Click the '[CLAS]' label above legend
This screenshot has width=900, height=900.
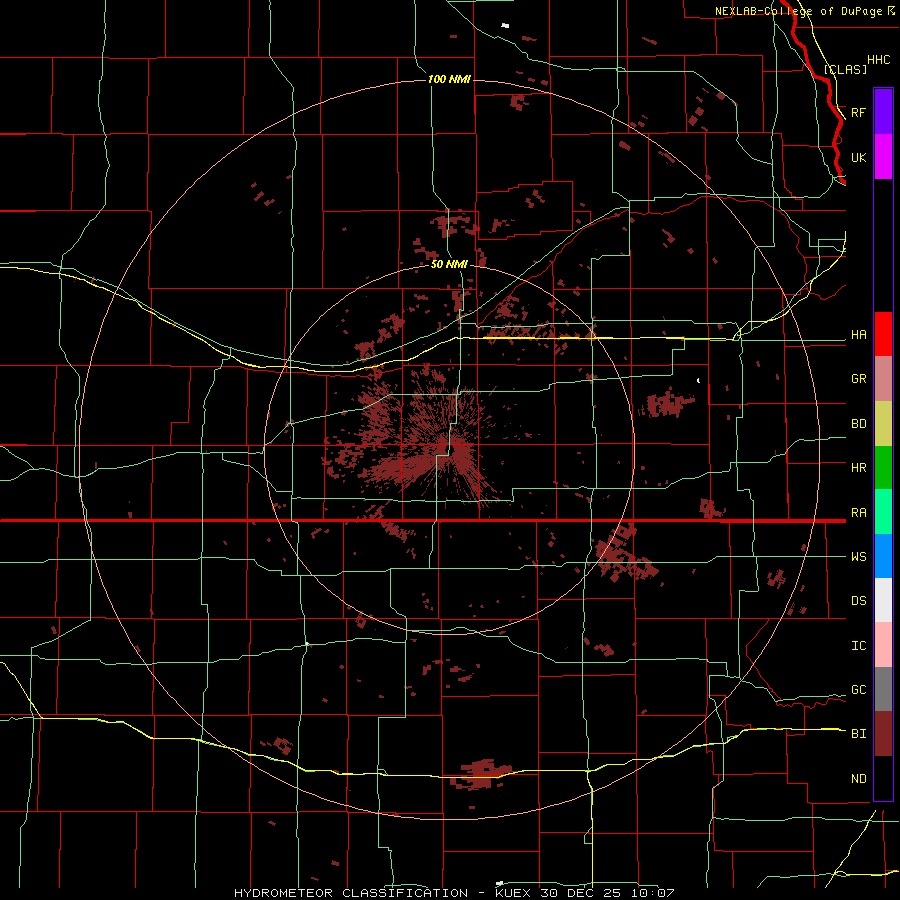(845, 69)
